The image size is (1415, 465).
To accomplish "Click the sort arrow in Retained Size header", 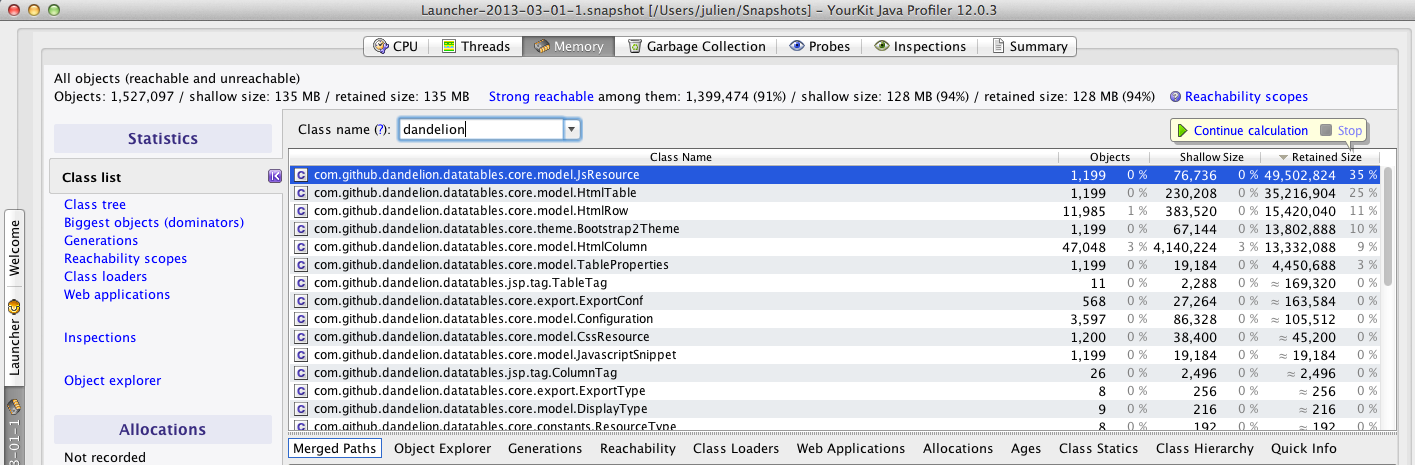I will [x=1283, y=157].
